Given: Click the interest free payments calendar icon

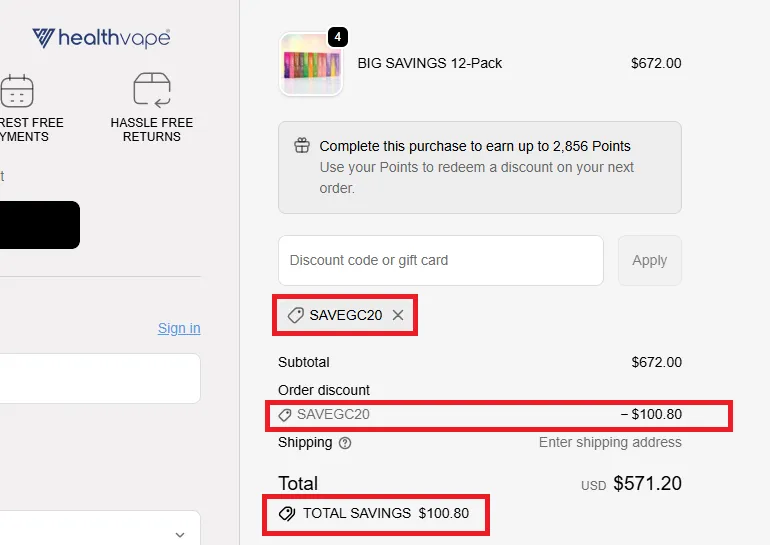Looking at the screenshot, I should (16, 90).
